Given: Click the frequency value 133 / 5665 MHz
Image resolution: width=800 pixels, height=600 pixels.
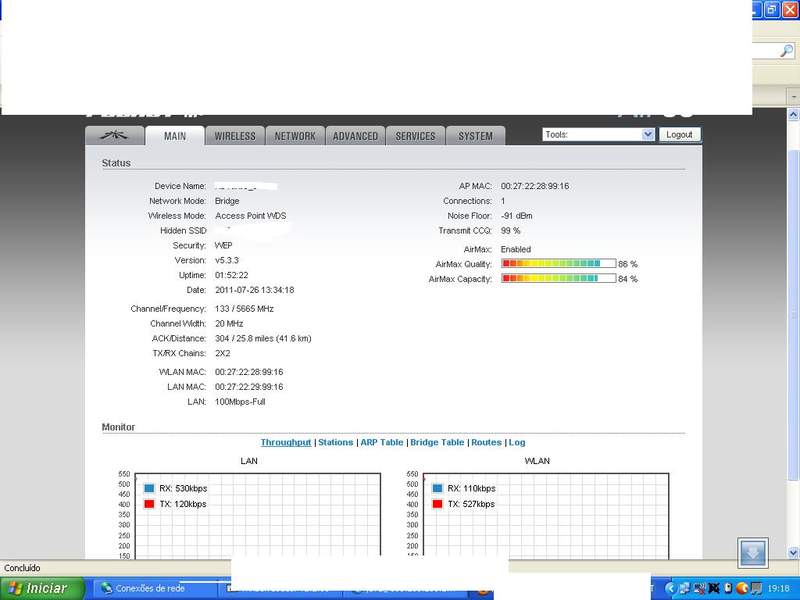Looking at the screenshot, I should (x=244, y=309).
